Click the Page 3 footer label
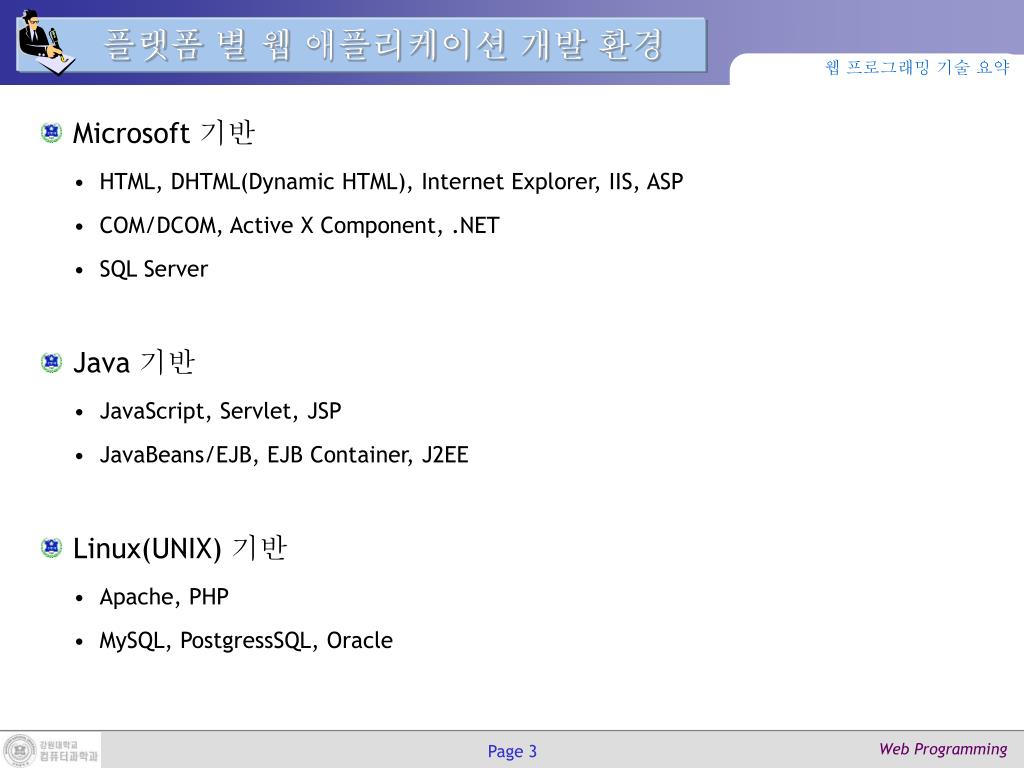Screen dimensions: 1024x768 [x=512, y=752]
